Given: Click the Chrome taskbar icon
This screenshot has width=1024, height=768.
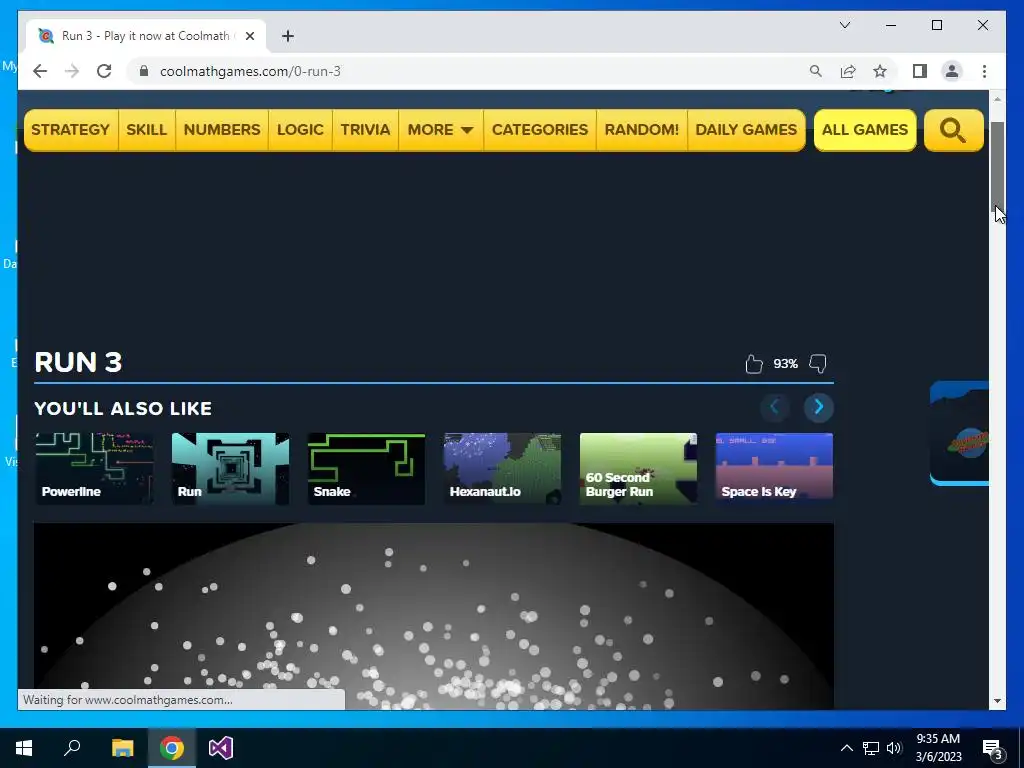Looking at the screenshot, I should tap(172, 748).
